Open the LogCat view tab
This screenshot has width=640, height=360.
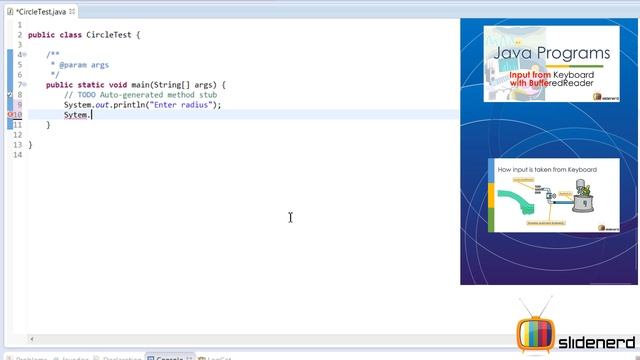[215, 358]
